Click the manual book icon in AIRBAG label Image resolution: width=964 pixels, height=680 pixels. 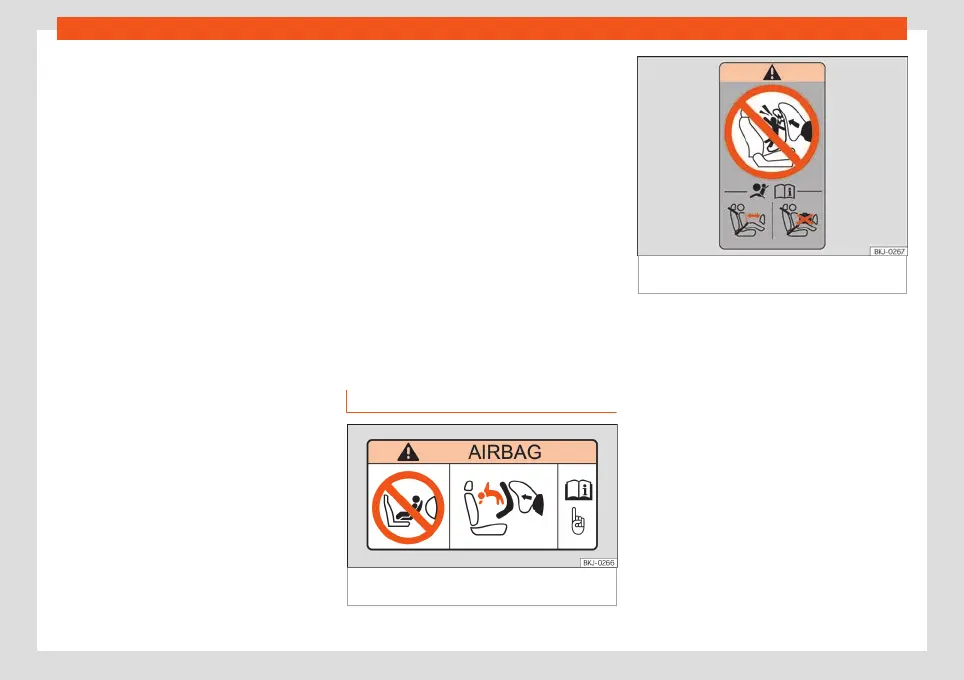coord(579,490)
